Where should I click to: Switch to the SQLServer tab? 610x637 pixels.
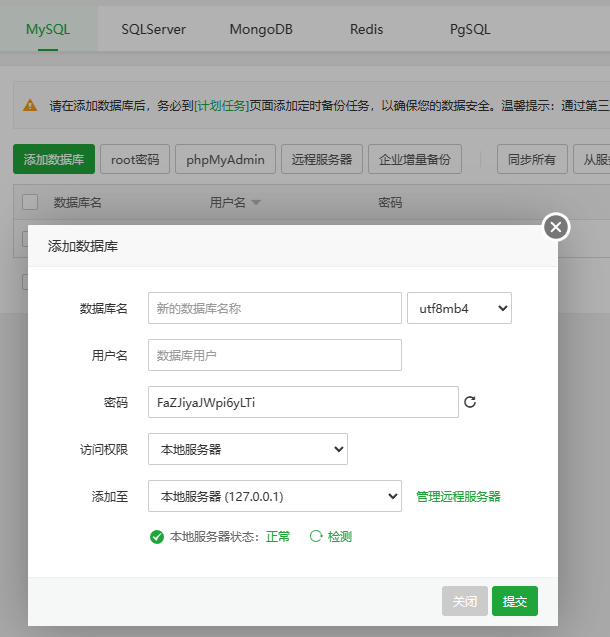pos(154,29)
